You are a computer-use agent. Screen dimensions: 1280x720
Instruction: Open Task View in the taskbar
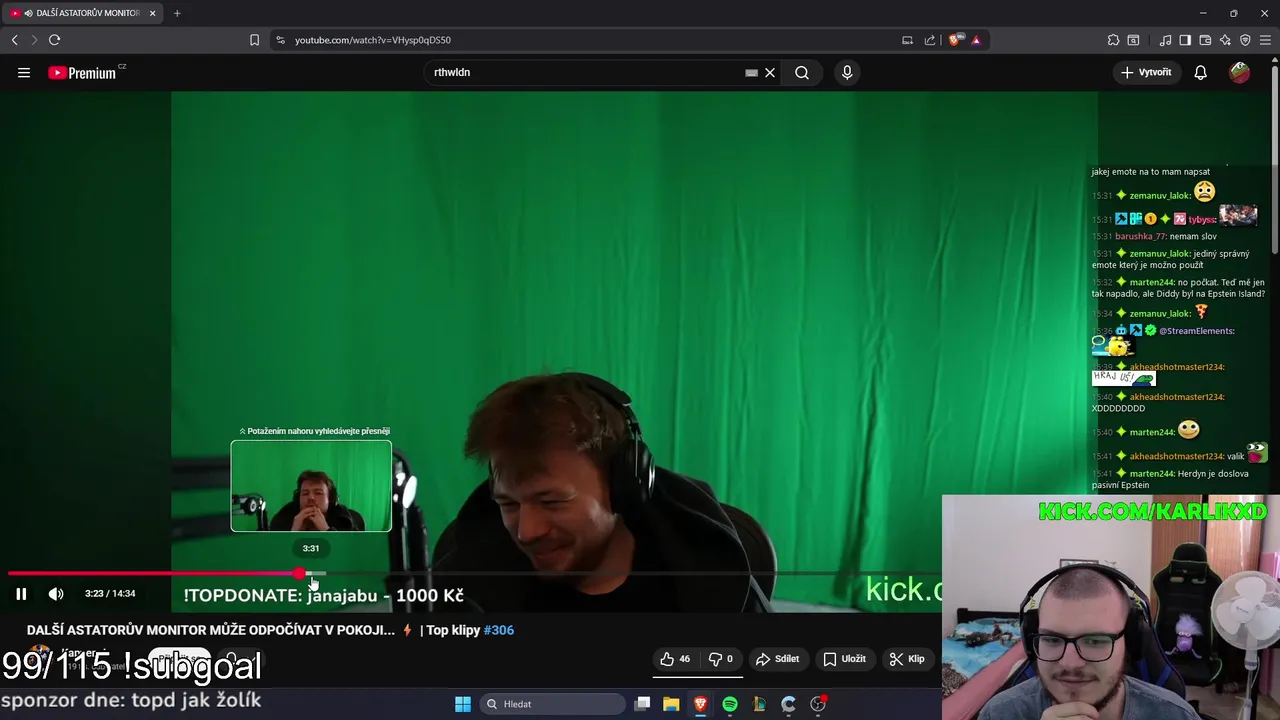[643, 704]
